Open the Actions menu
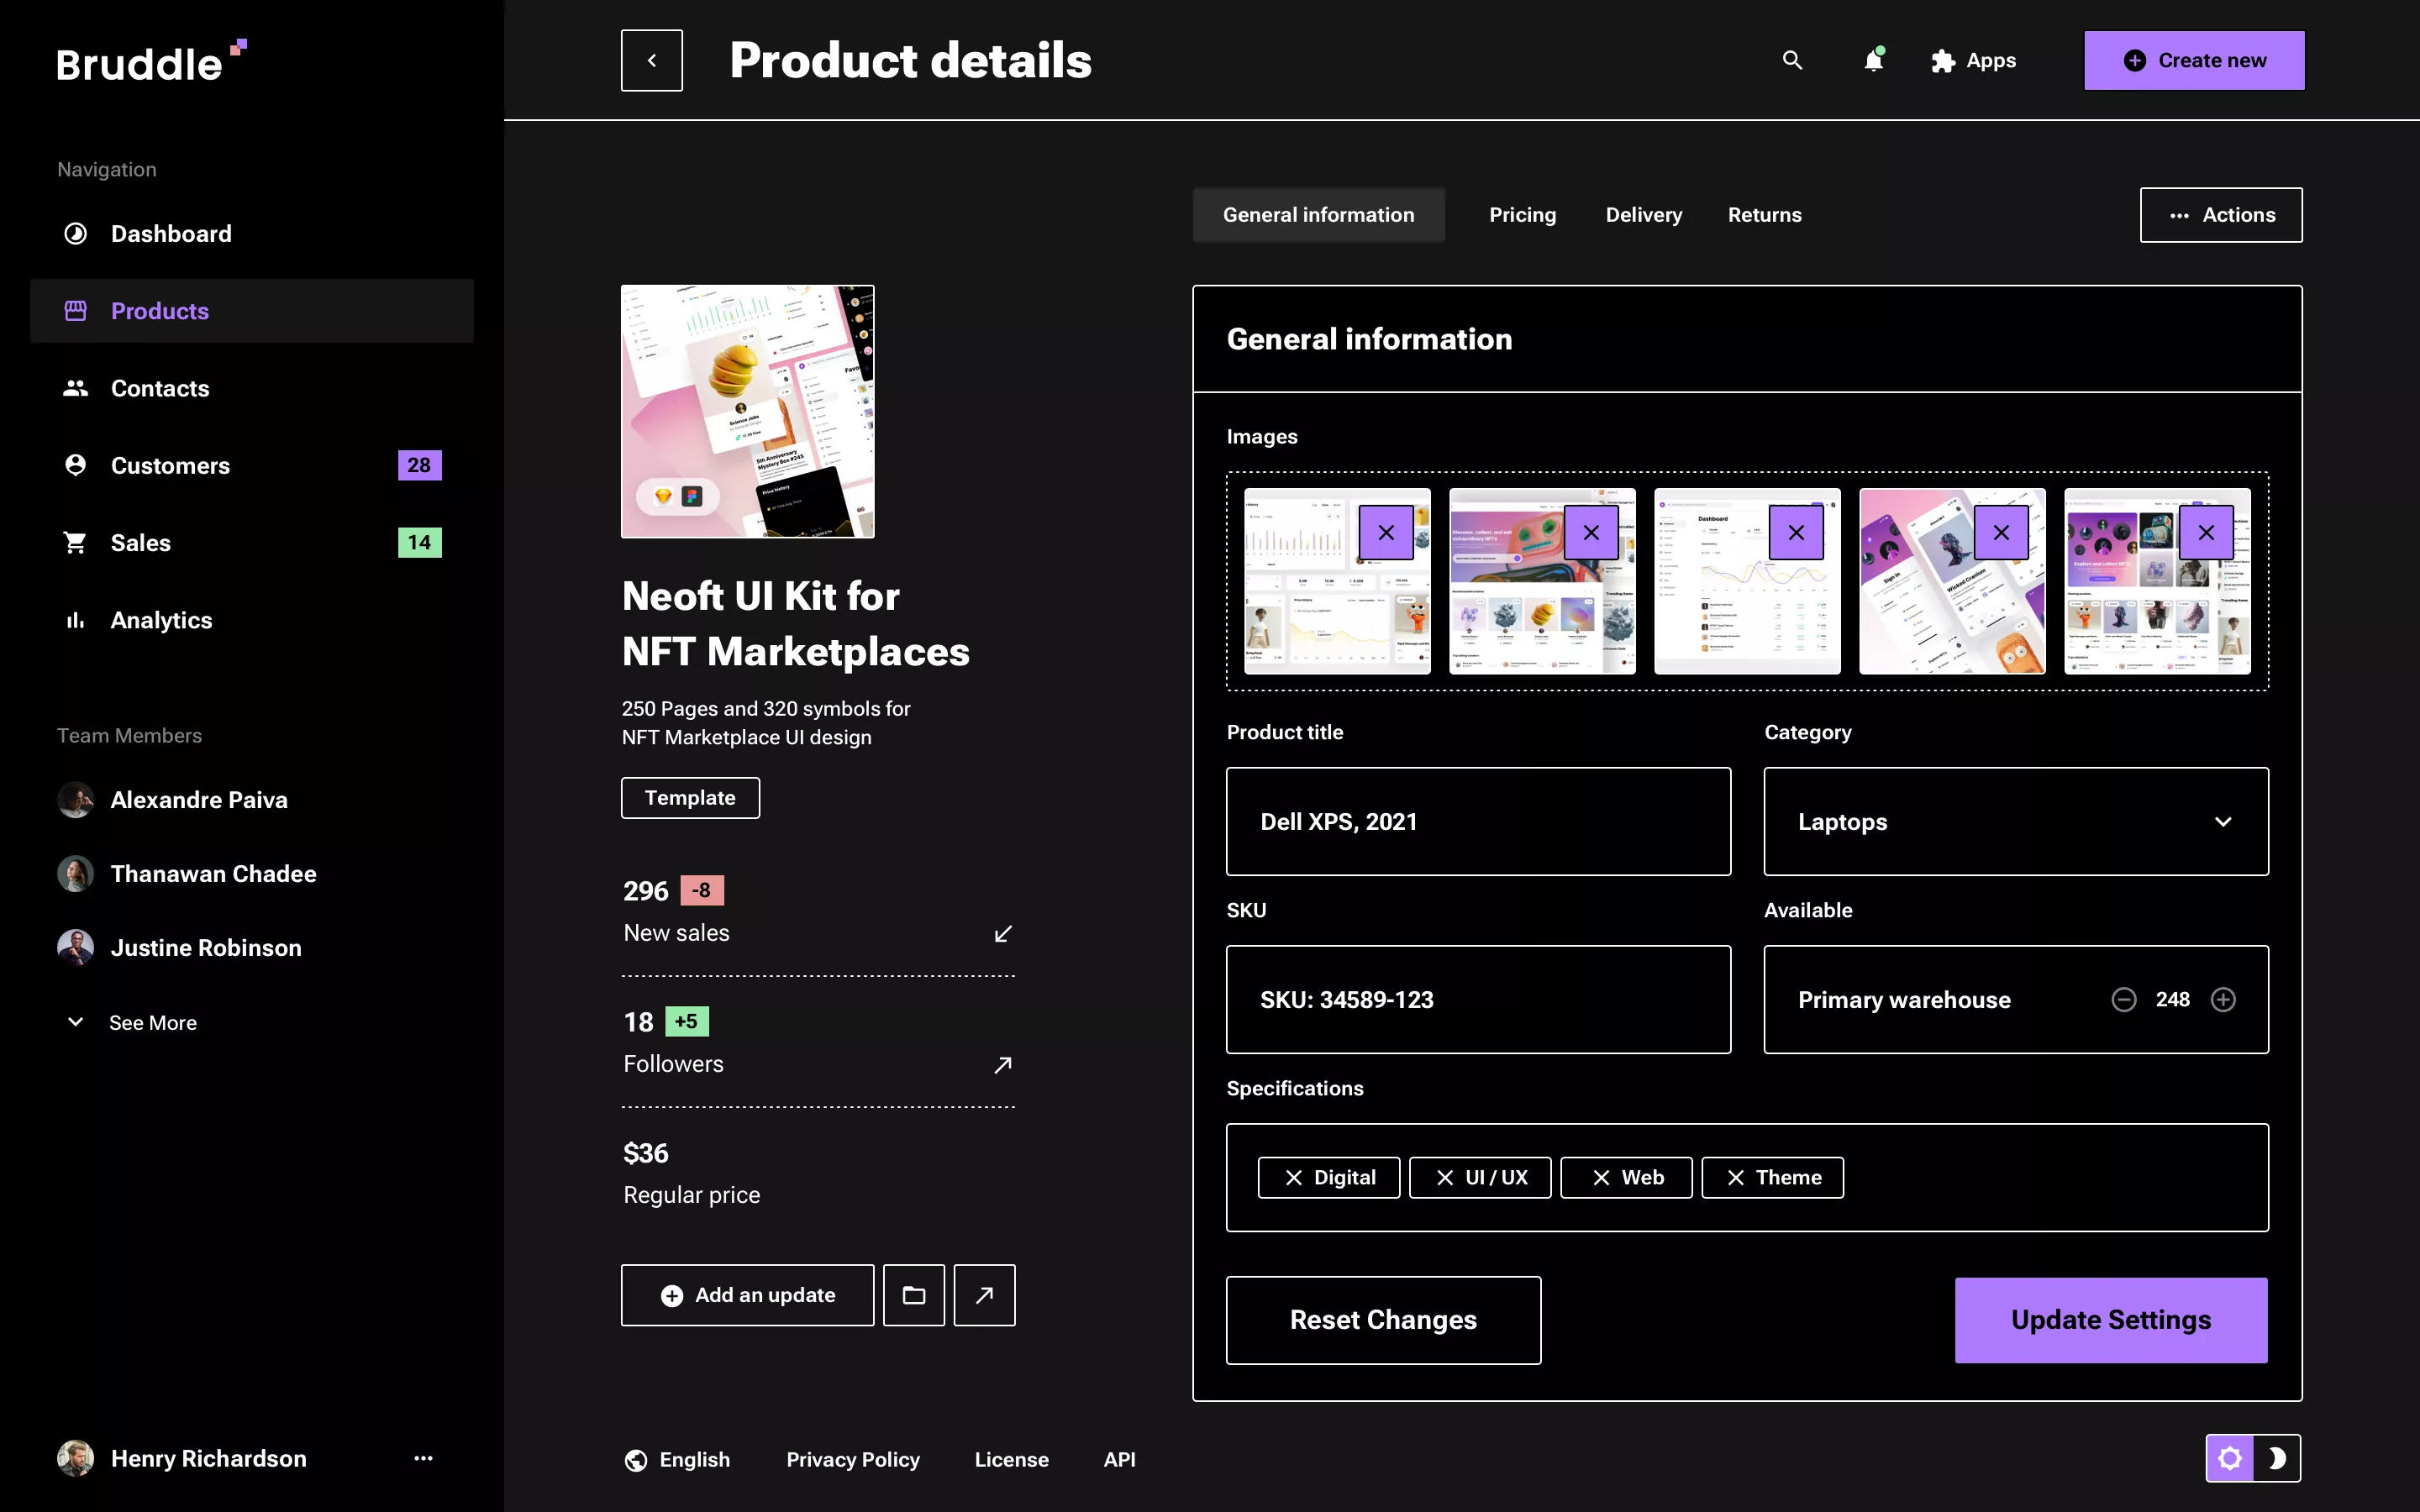 point(2220,214)
